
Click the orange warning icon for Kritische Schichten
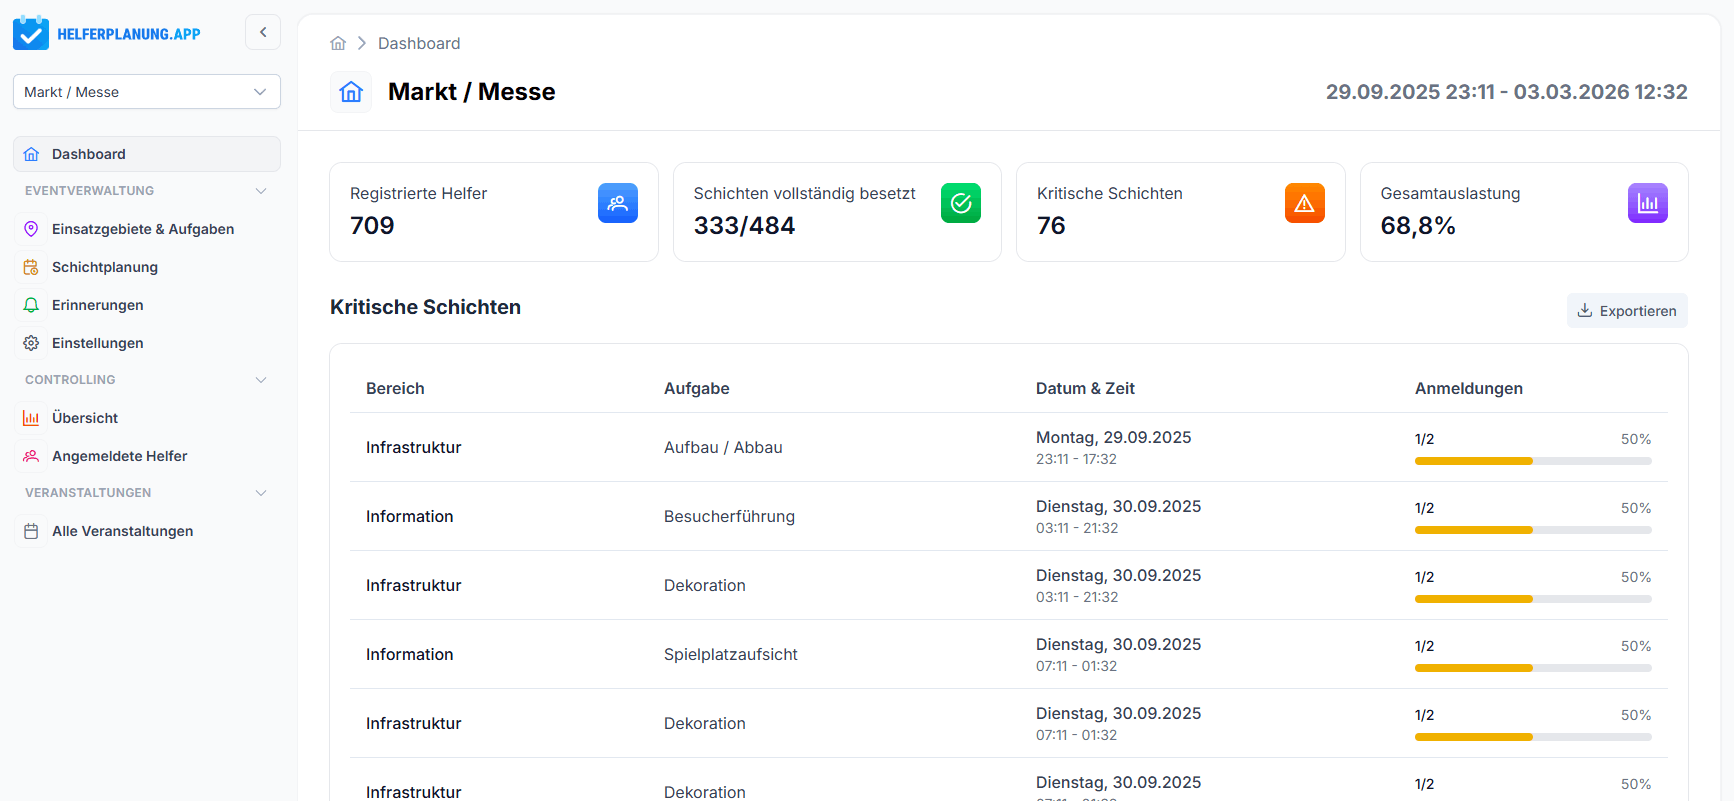pos(1305,203)
